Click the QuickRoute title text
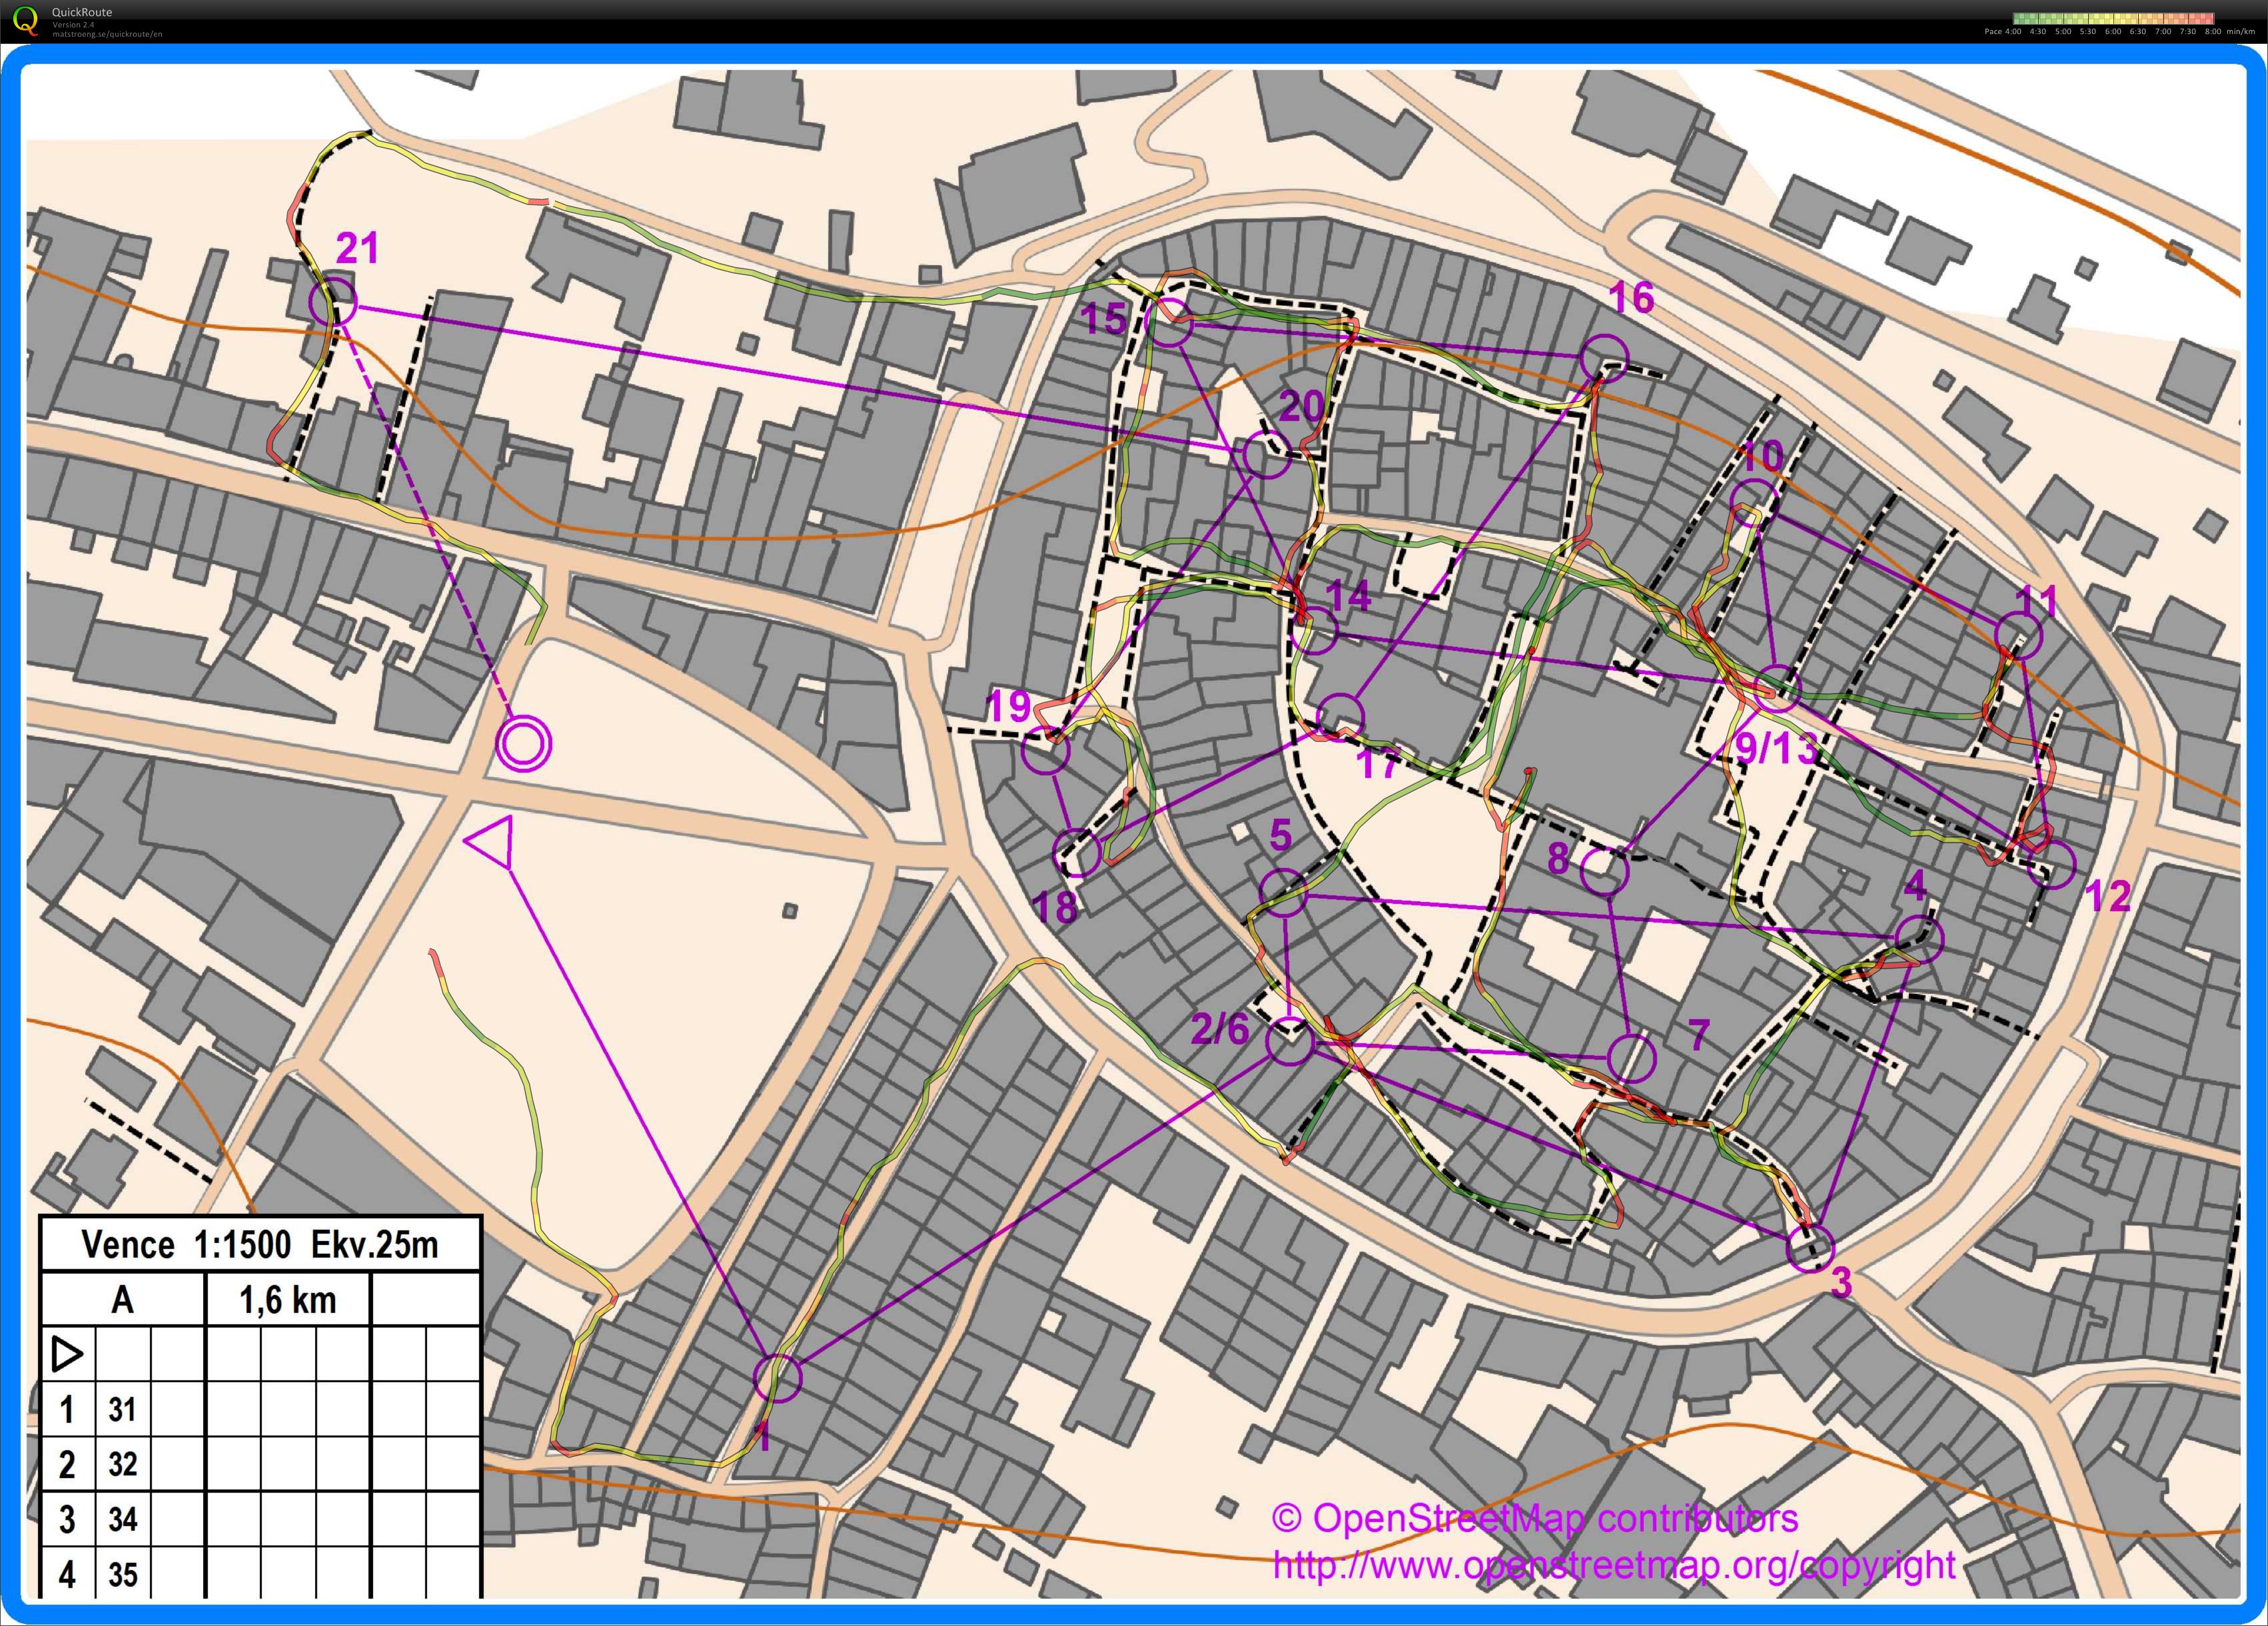 point(82,12)
